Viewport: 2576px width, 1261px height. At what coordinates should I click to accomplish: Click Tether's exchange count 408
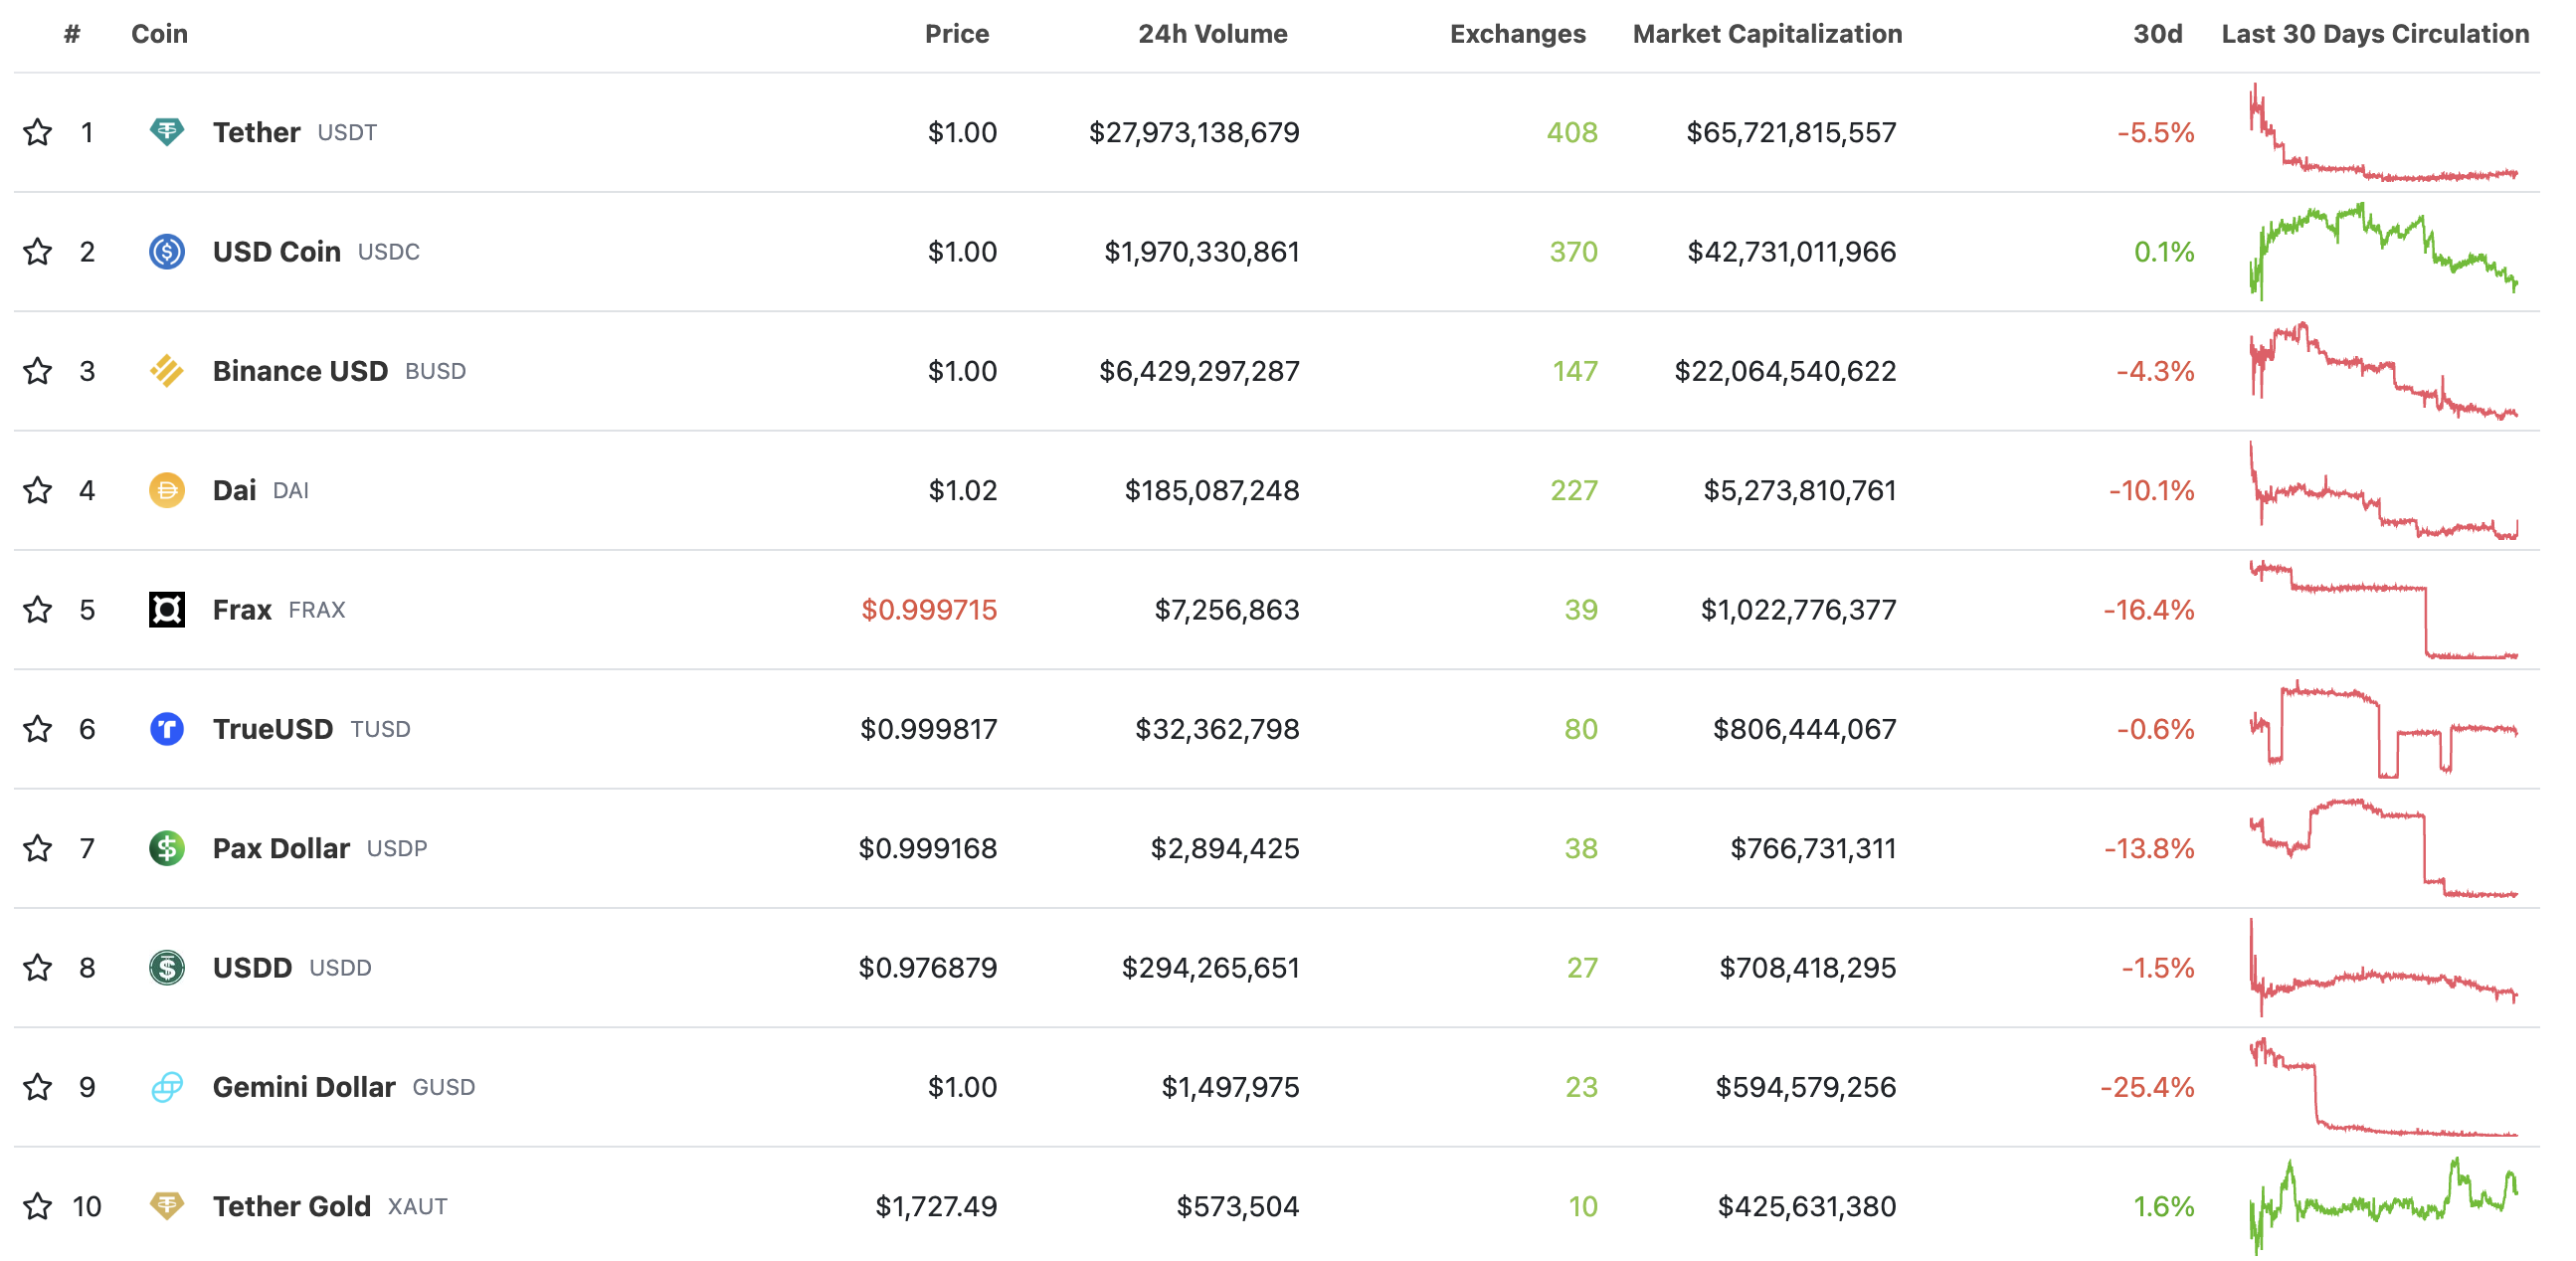(1572, 132)
